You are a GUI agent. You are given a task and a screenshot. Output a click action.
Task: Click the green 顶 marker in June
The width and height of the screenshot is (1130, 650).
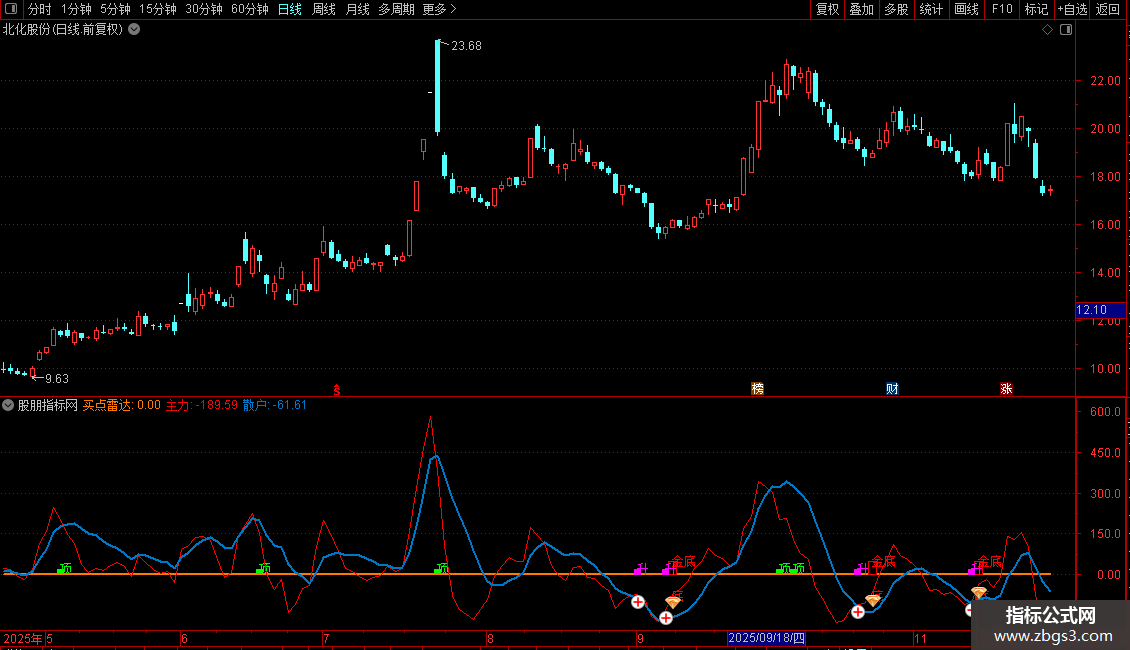(x=264, y=569)
